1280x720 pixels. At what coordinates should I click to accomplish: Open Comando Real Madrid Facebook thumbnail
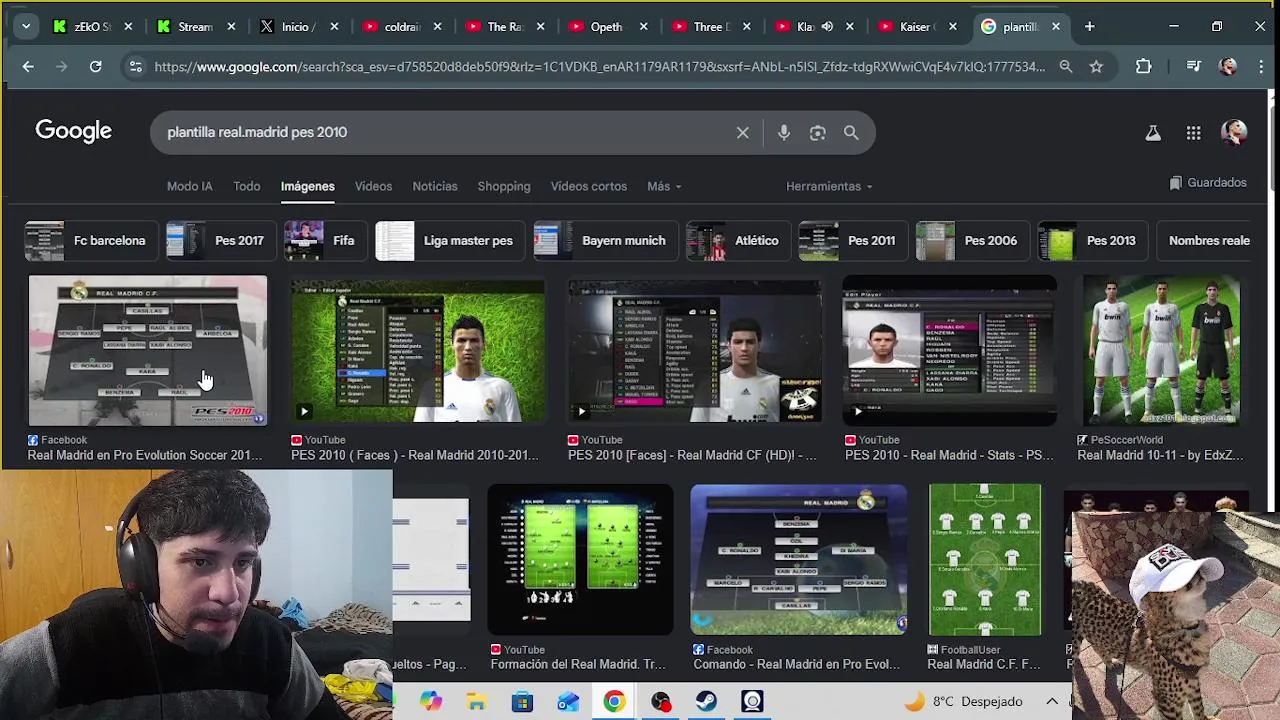tap(799, 560)
